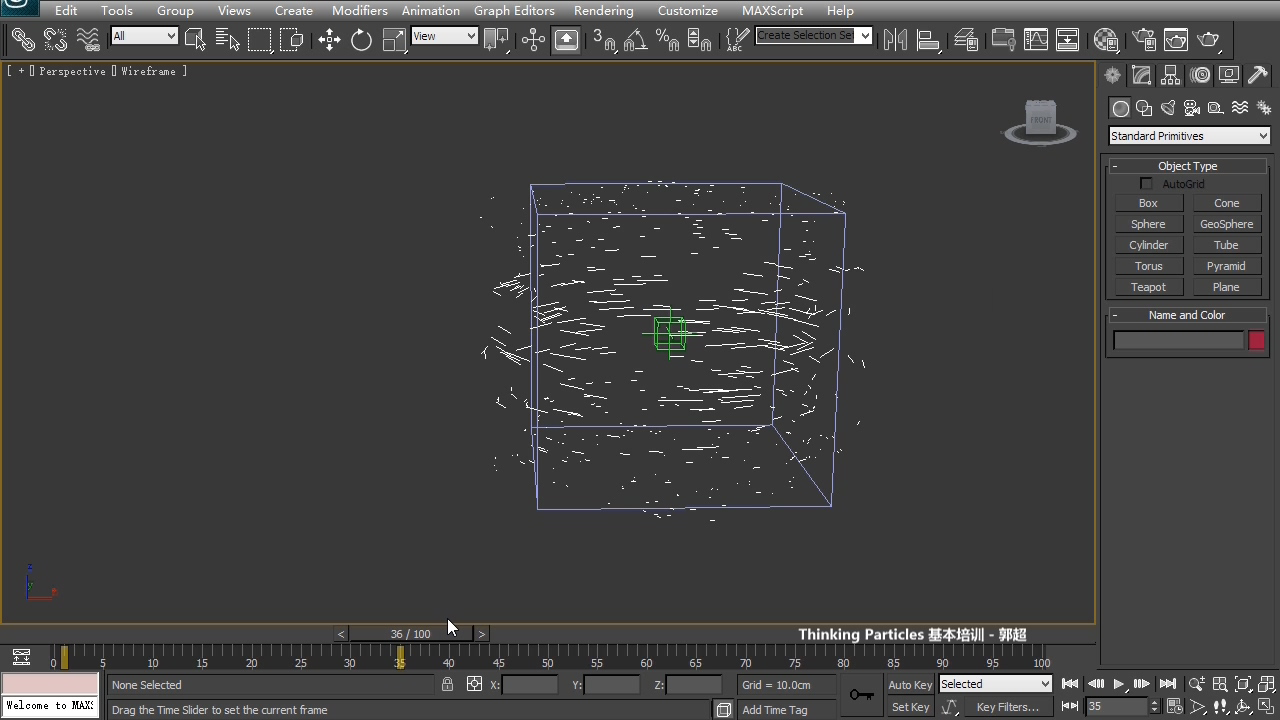Select the Unlink Selection tool
The image size is (1280, 720).
[x=55, y=39]
